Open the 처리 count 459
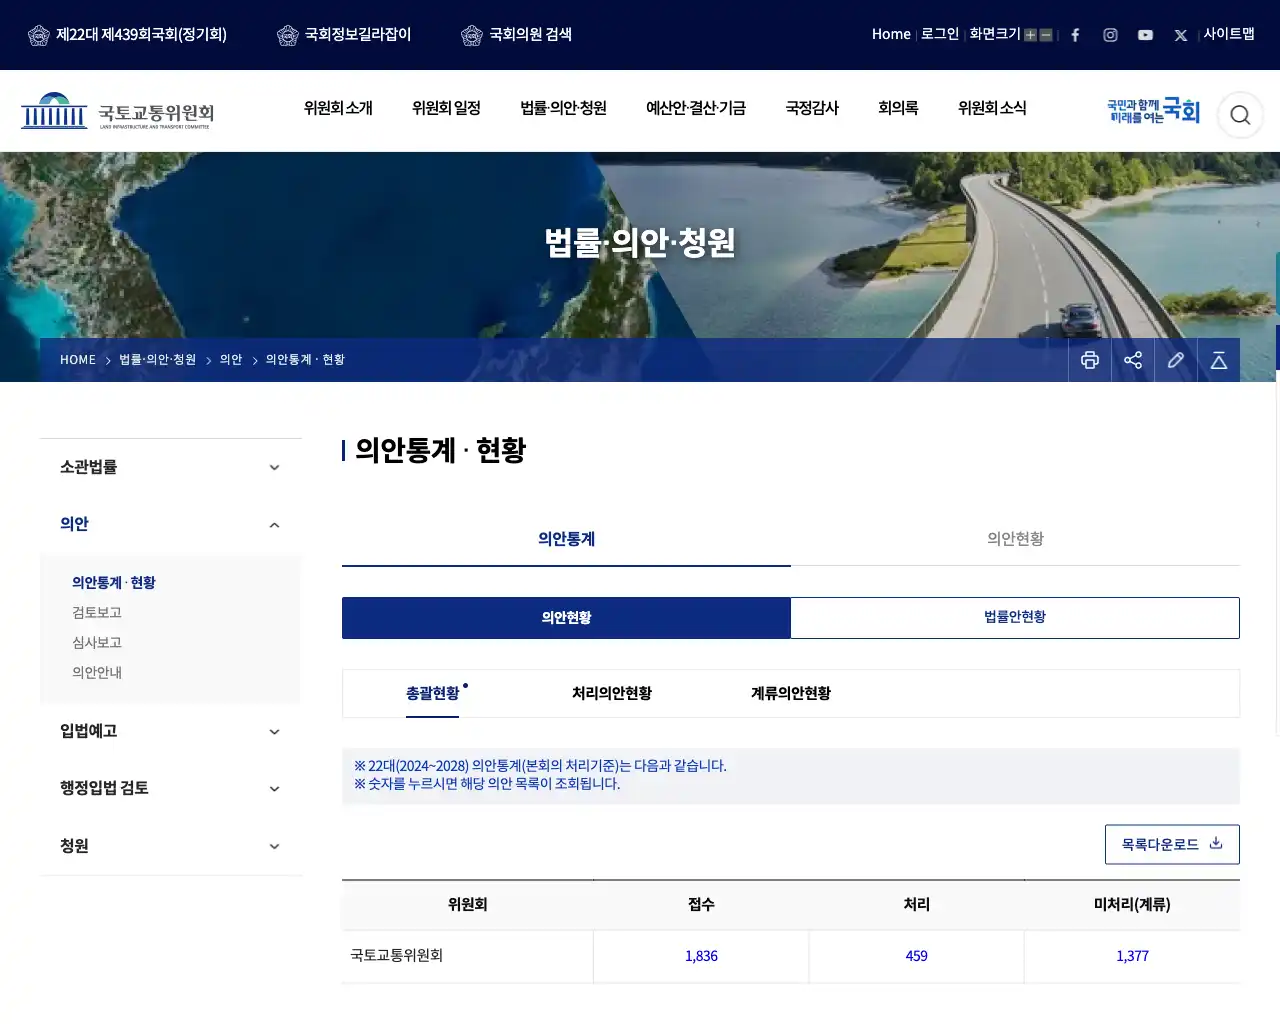This screenshot has height=1024, width=1280. pyautogui.click(x=916, y=956)
